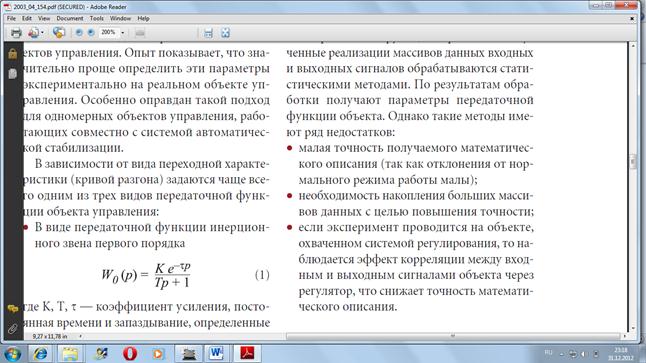Click the collaborate/share globe icon
This screenshot has height=363, width=646.
pyautogui.click(x=59, y=33)
